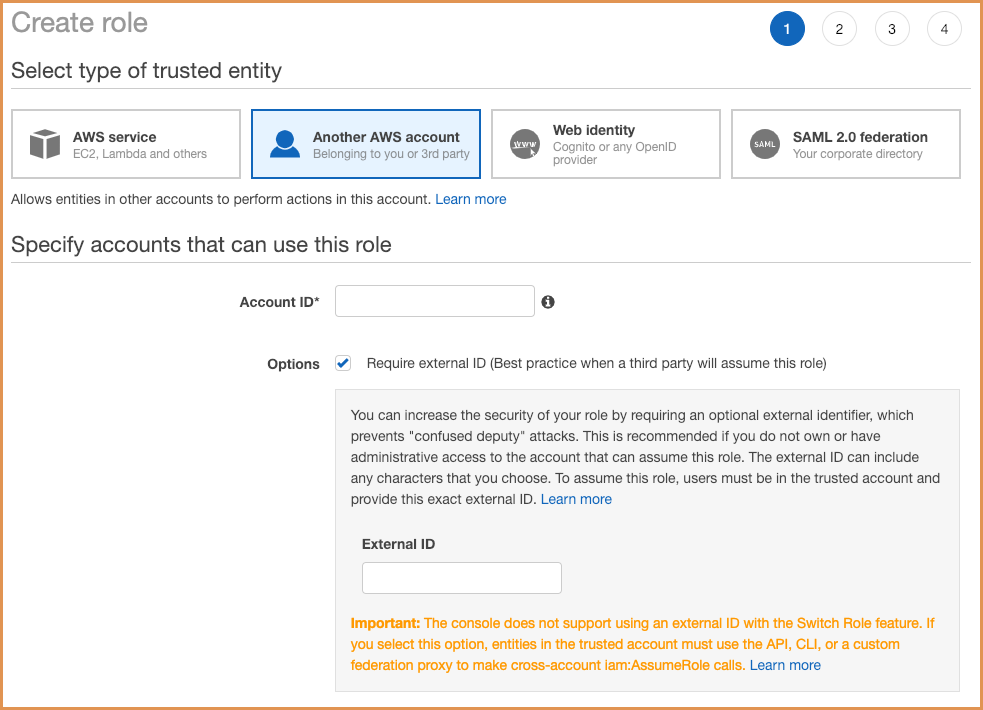Screen dimensions: 983x710
Task: Select AWS service trusted entity card
Action: click(x=126, y=144)
